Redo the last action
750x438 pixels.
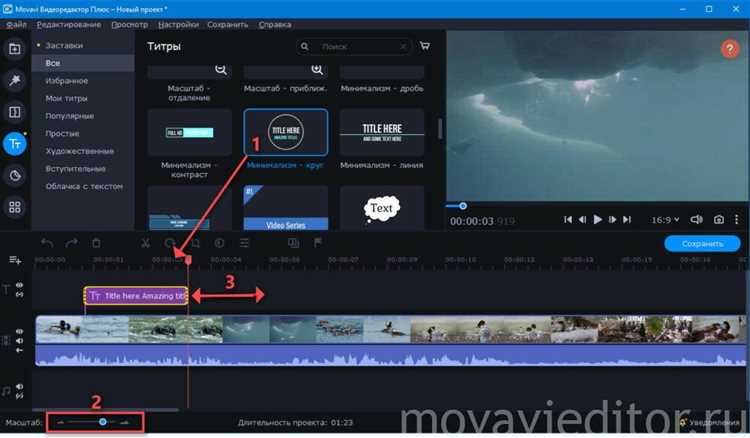coord(71,243)
